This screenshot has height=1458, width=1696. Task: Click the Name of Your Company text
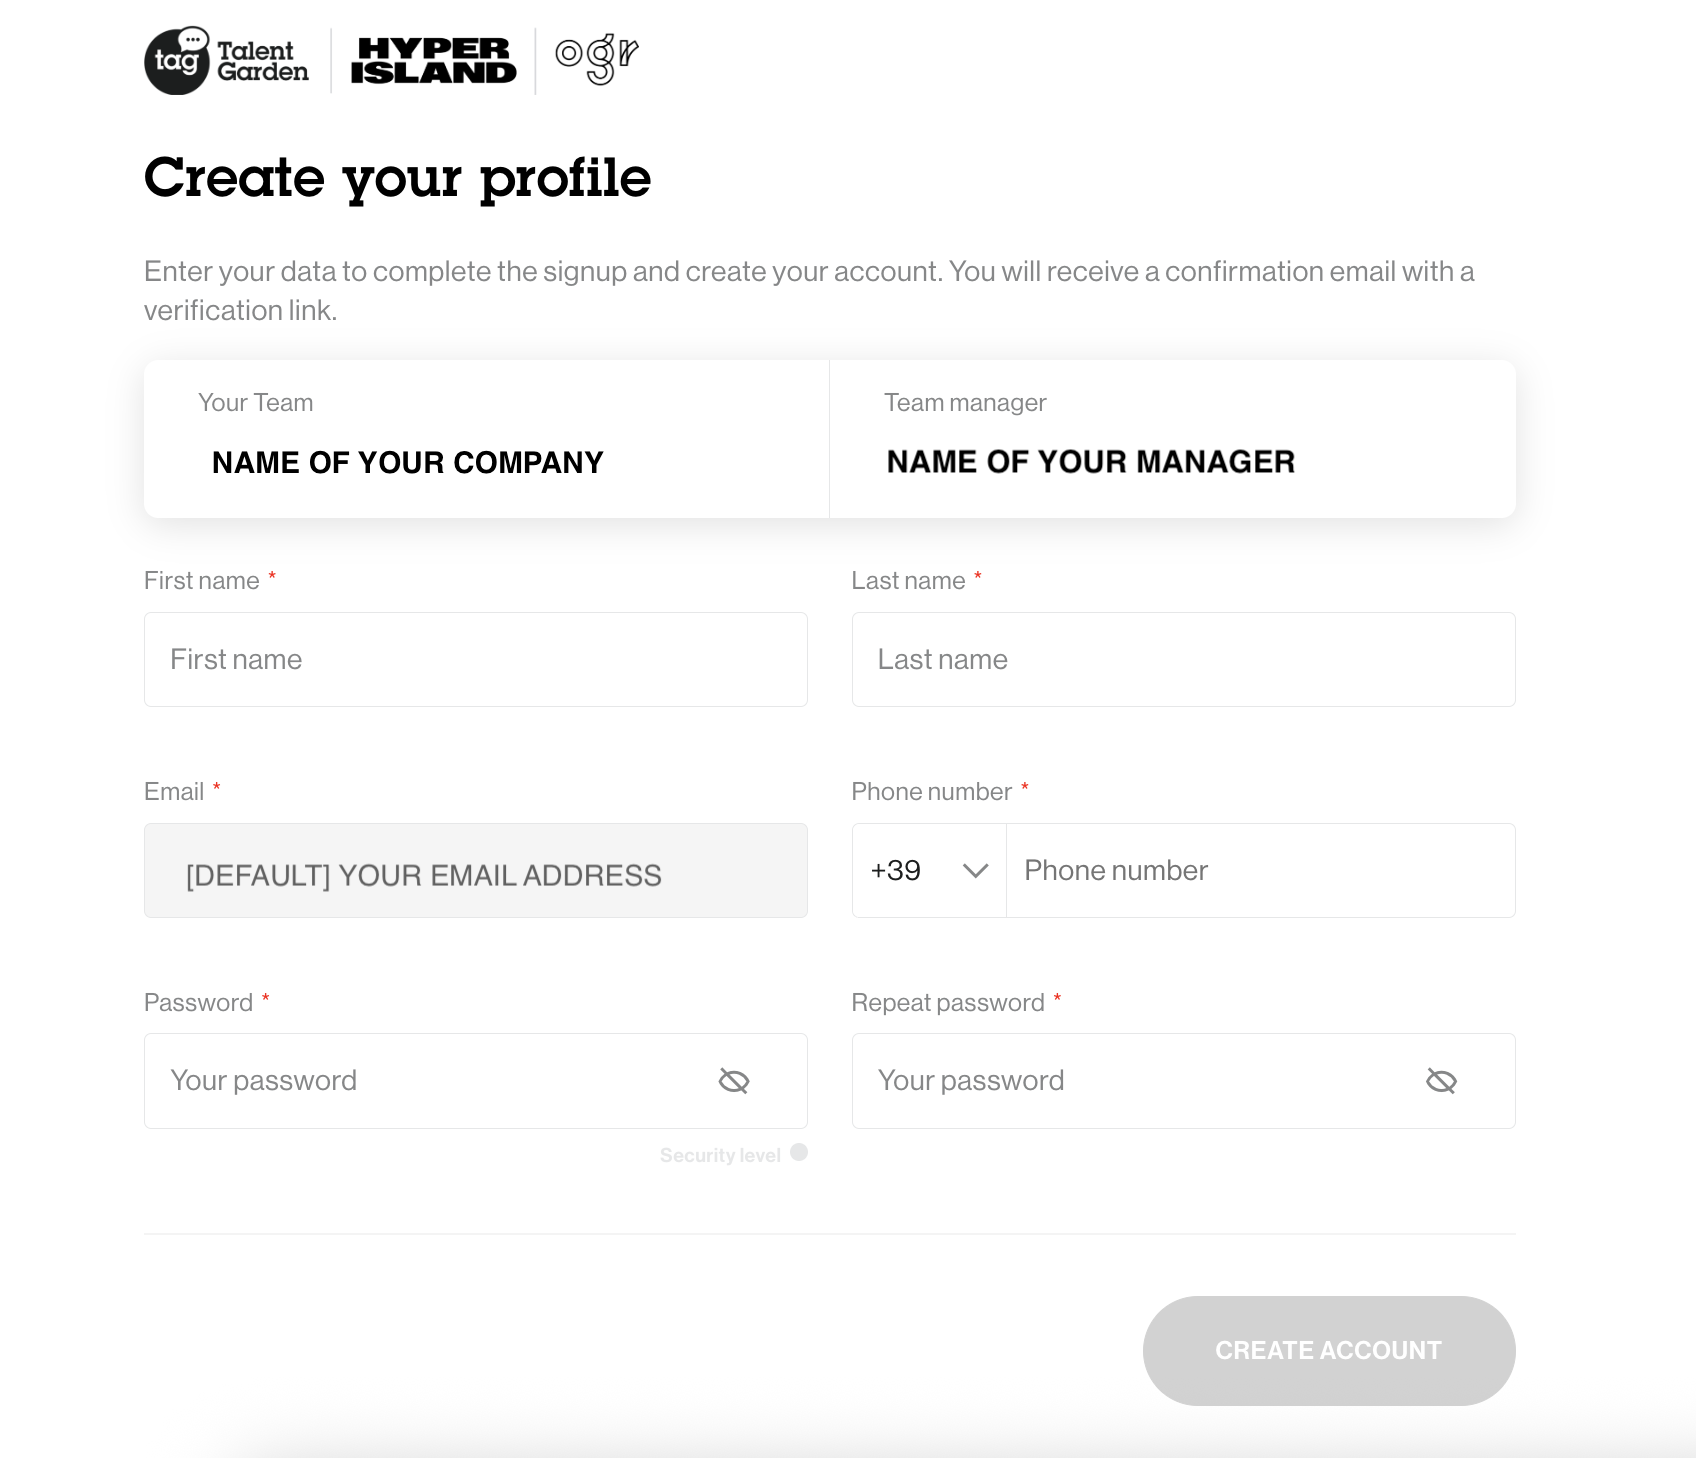(x=408, y=463)
